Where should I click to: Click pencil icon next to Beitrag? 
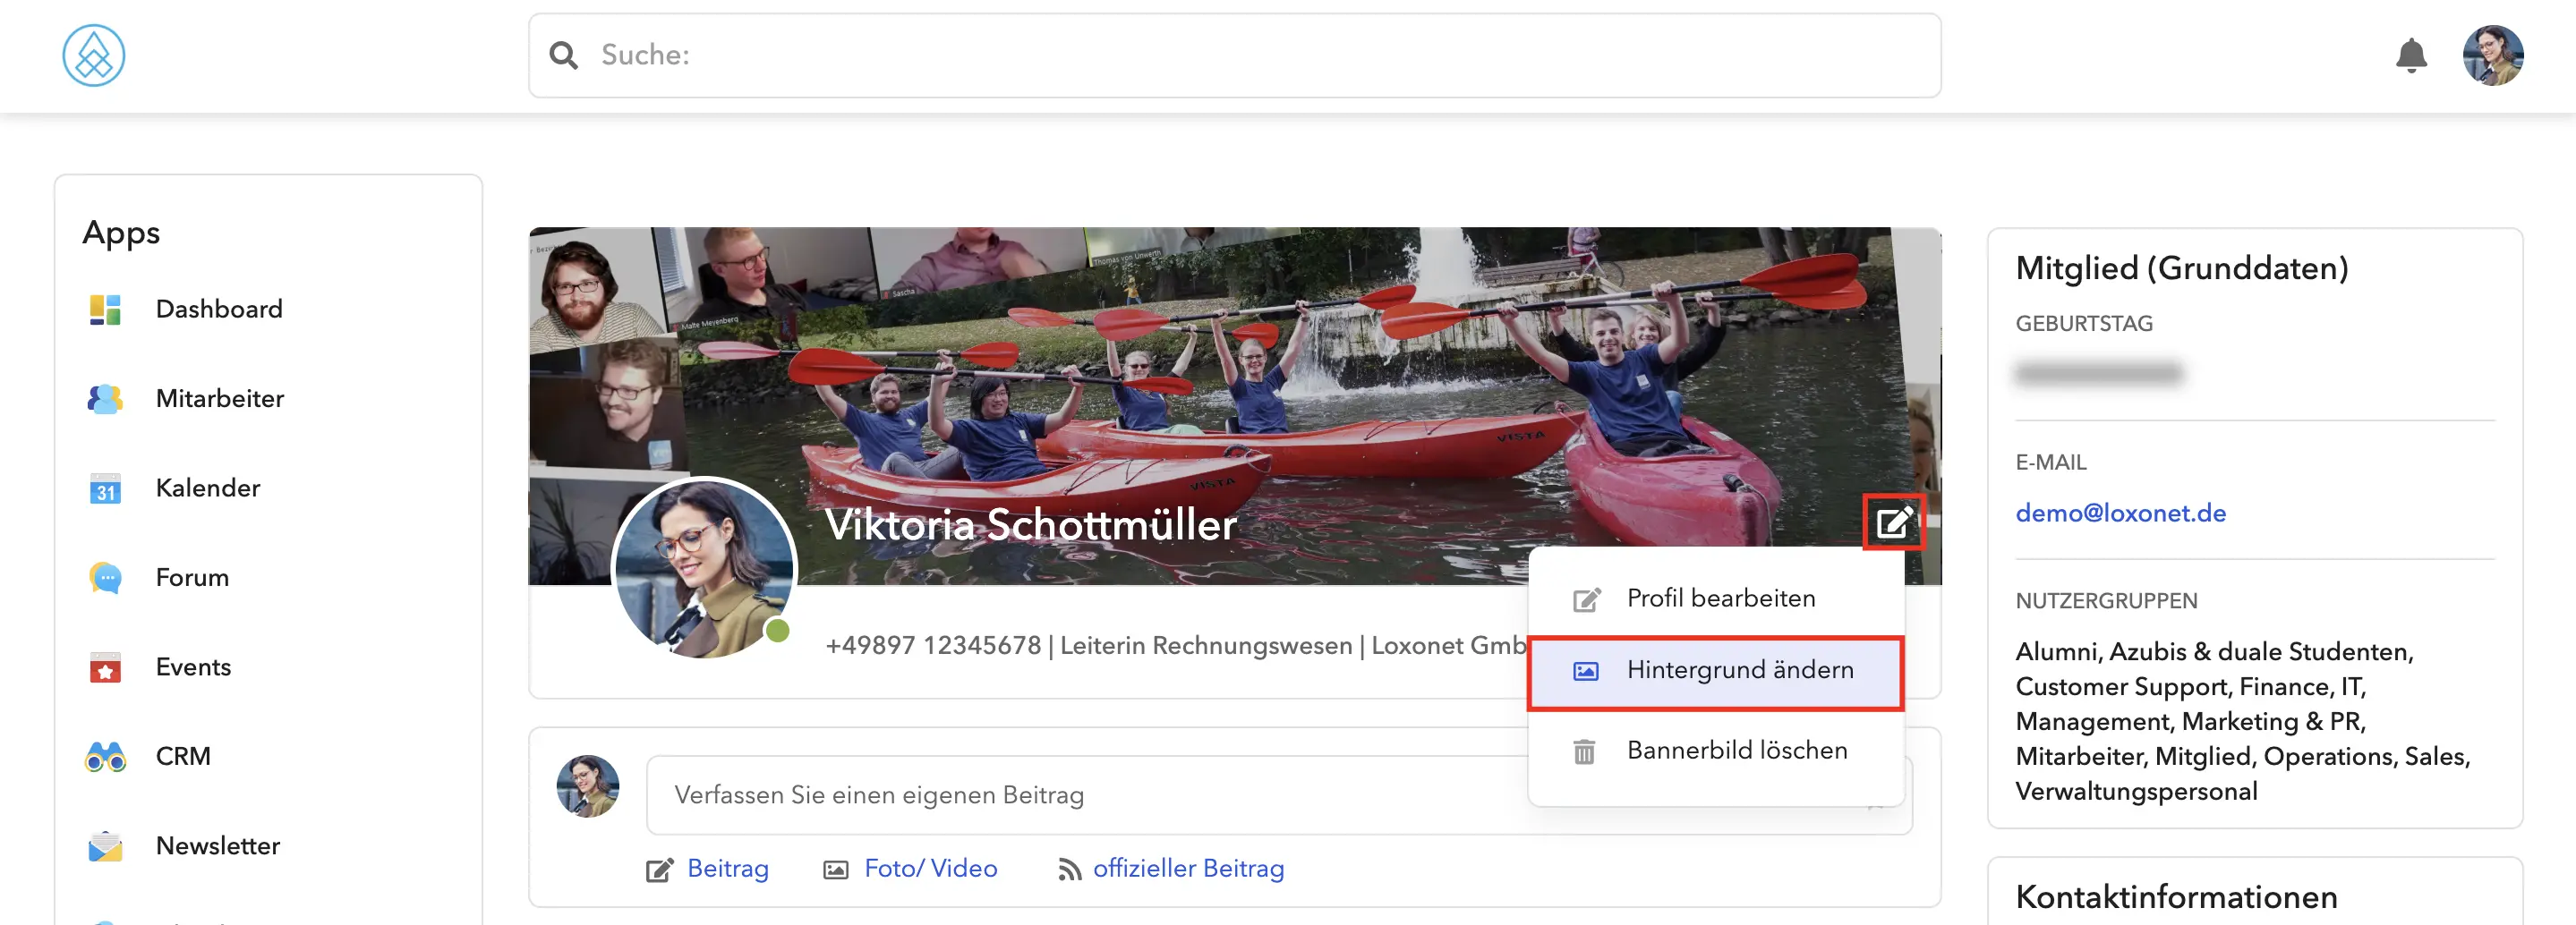[x=659, y=870]
